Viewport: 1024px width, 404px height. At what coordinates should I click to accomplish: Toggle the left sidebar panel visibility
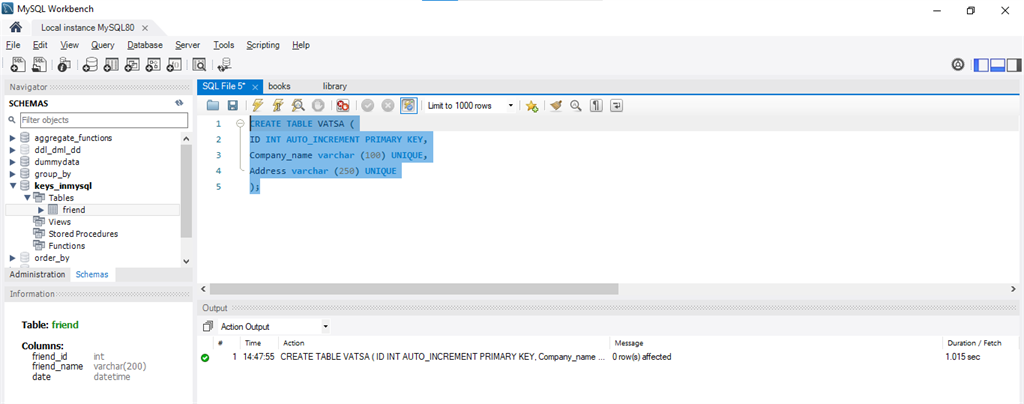982,65
